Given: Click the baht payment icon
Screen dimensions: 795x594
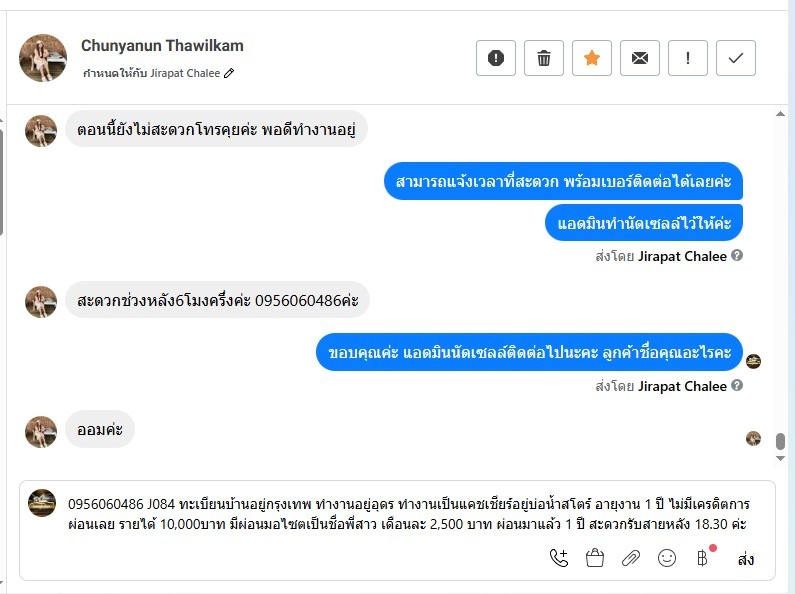Looking at the screenshot, I should 702,558.
